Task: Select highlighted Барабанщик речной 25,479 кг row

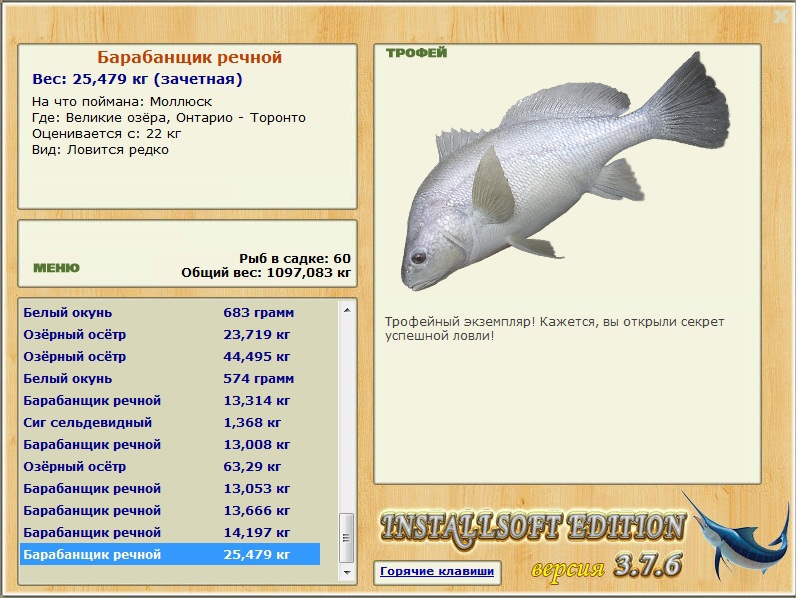Action: [x=170, y=554]
